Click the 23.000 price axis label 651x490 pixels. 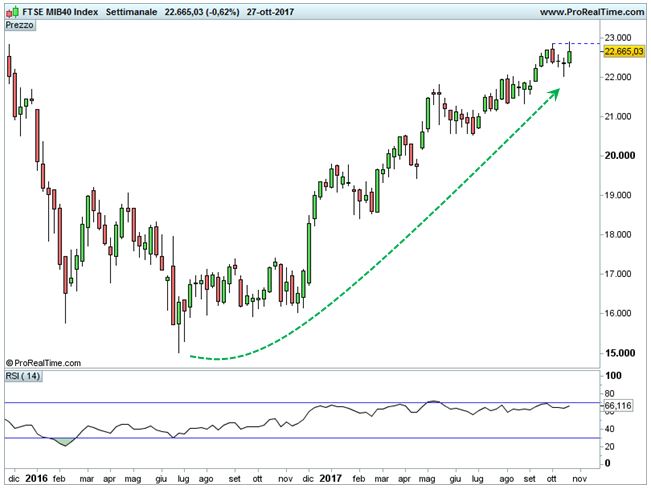(618, 38)
